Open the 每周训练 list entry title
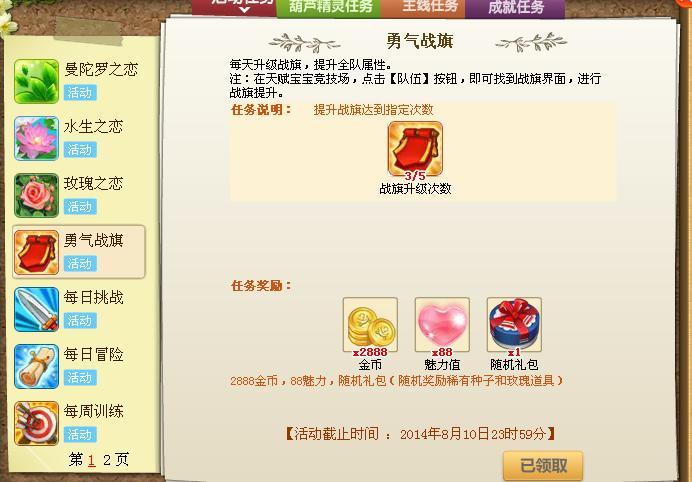 click(94, 411)
